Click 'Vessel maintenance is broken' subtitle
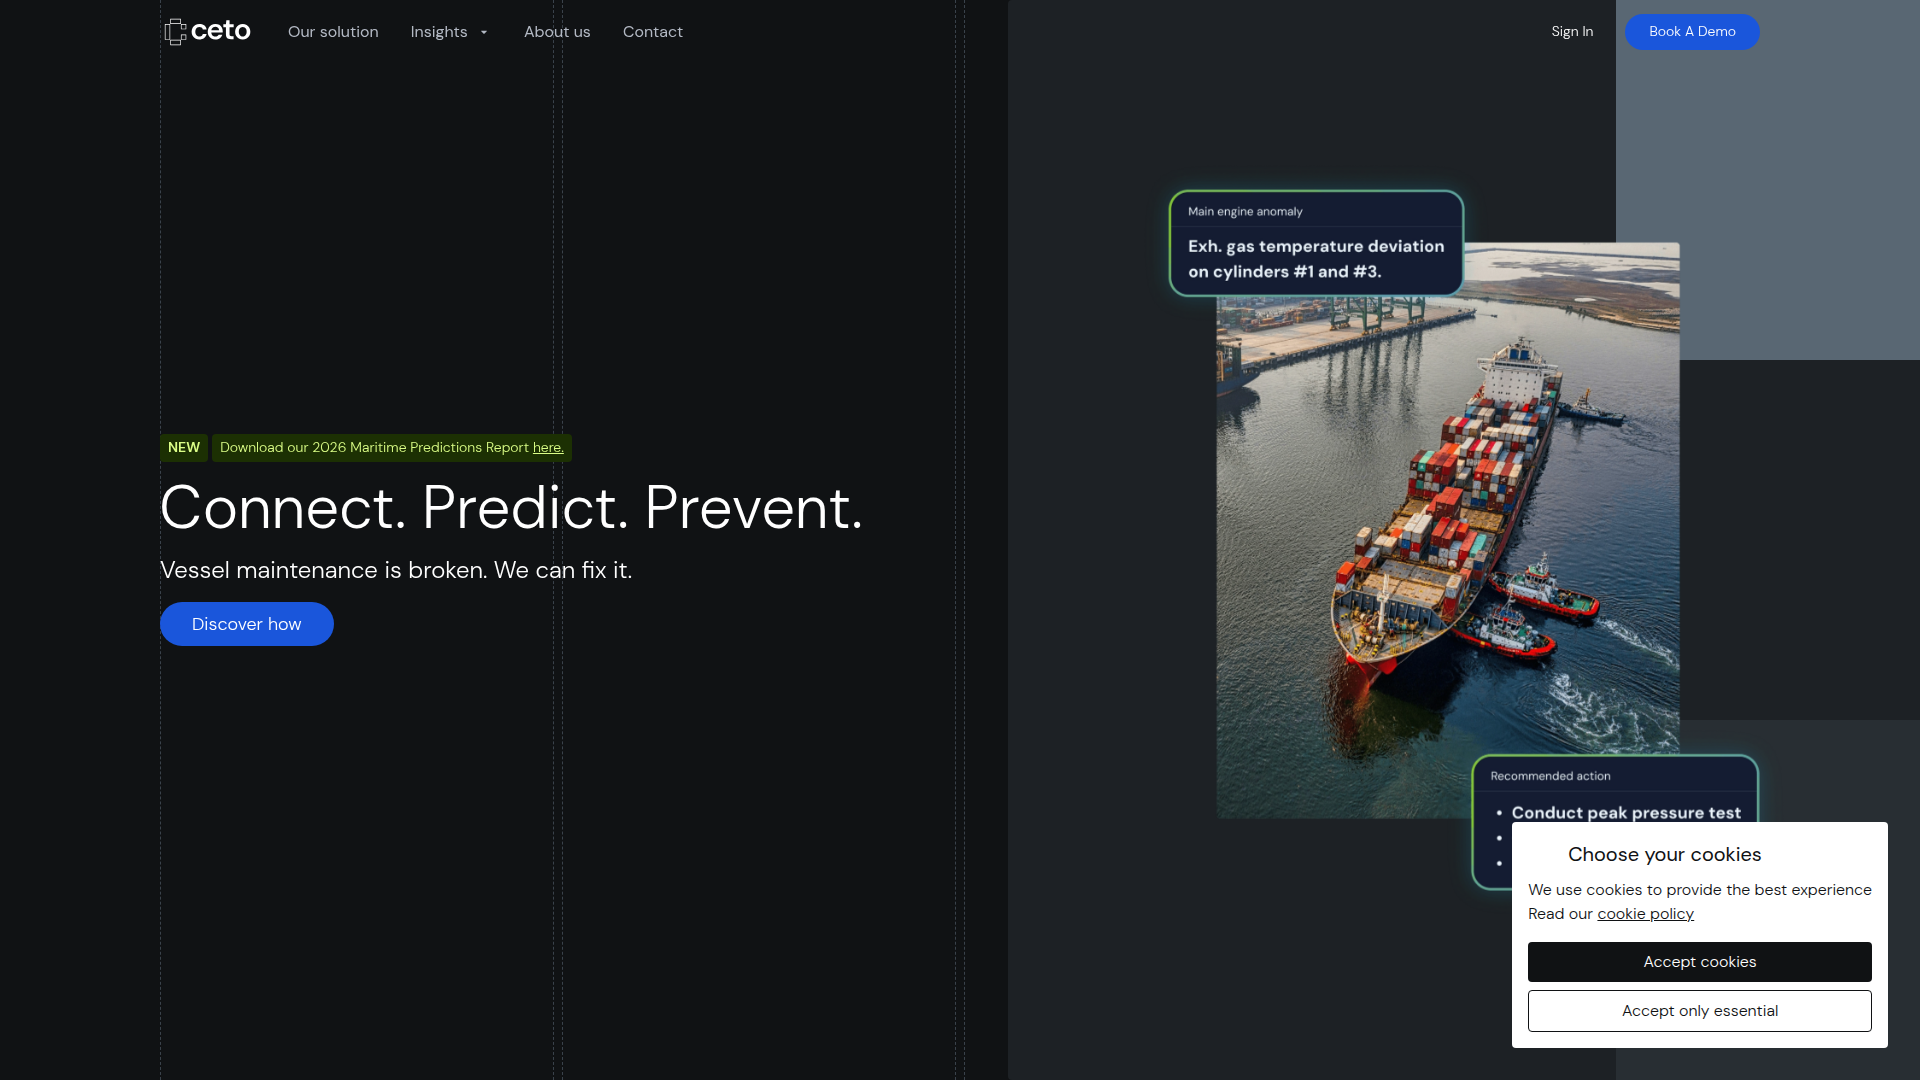Viewport: 1920px width, 1080px height. (396, 570)
